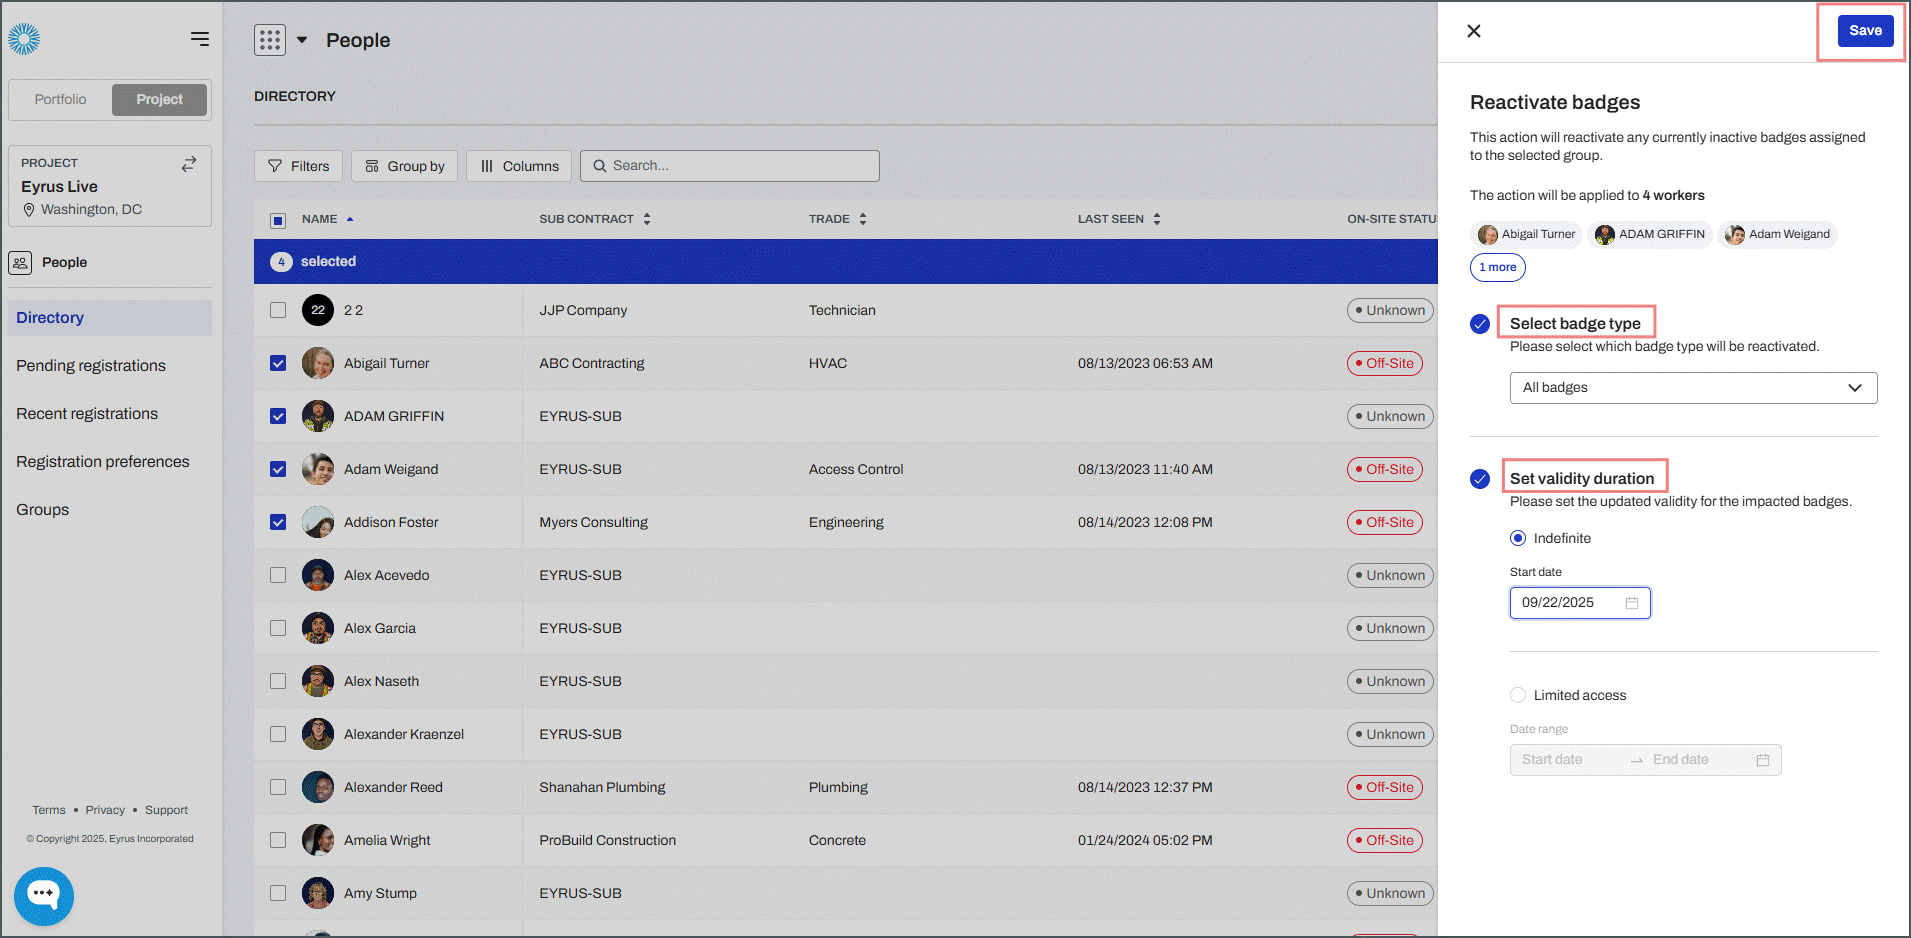Screen dimensions: 1911x938
Task: Click Myers Consulting sub contract cell
Action: 594,522
